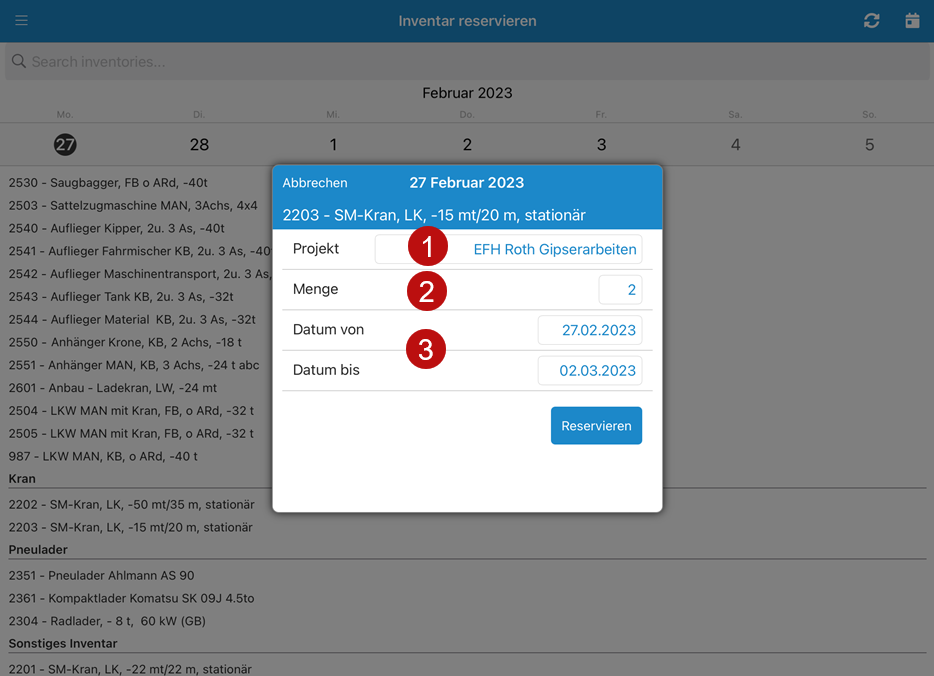
Task: Pick 2361 Kompaktlader Komatsu item
Action: (x=131, y=599)
